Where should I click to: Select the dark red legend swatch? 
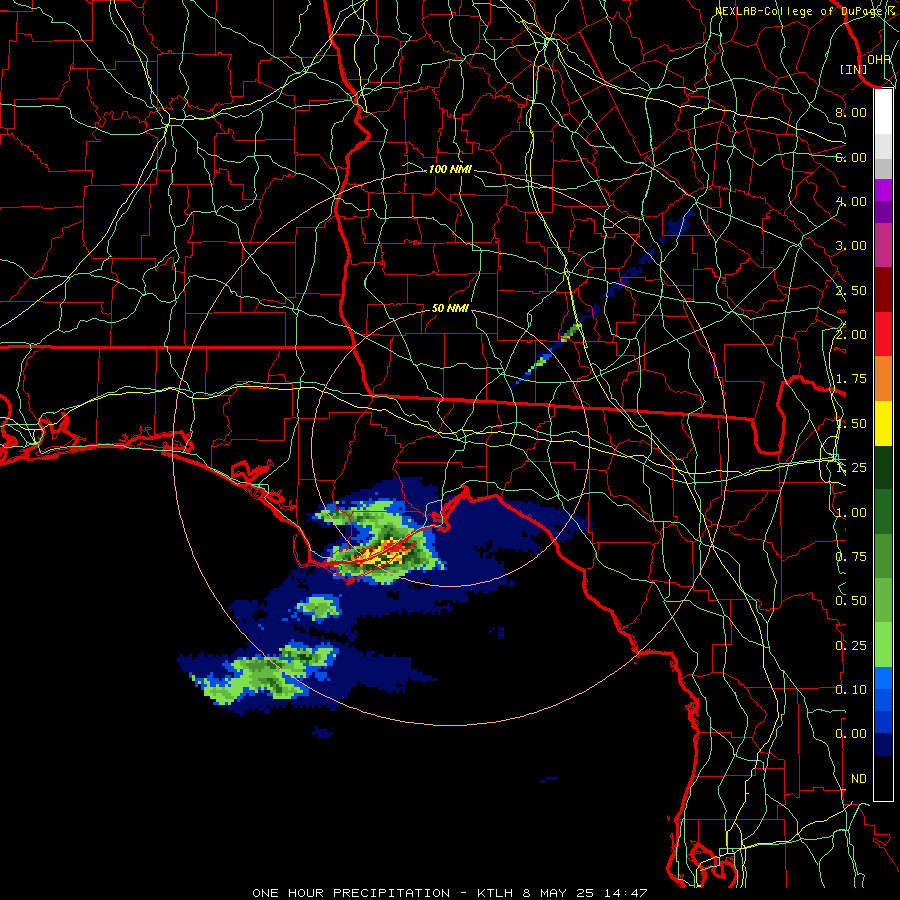click(883, 290)
